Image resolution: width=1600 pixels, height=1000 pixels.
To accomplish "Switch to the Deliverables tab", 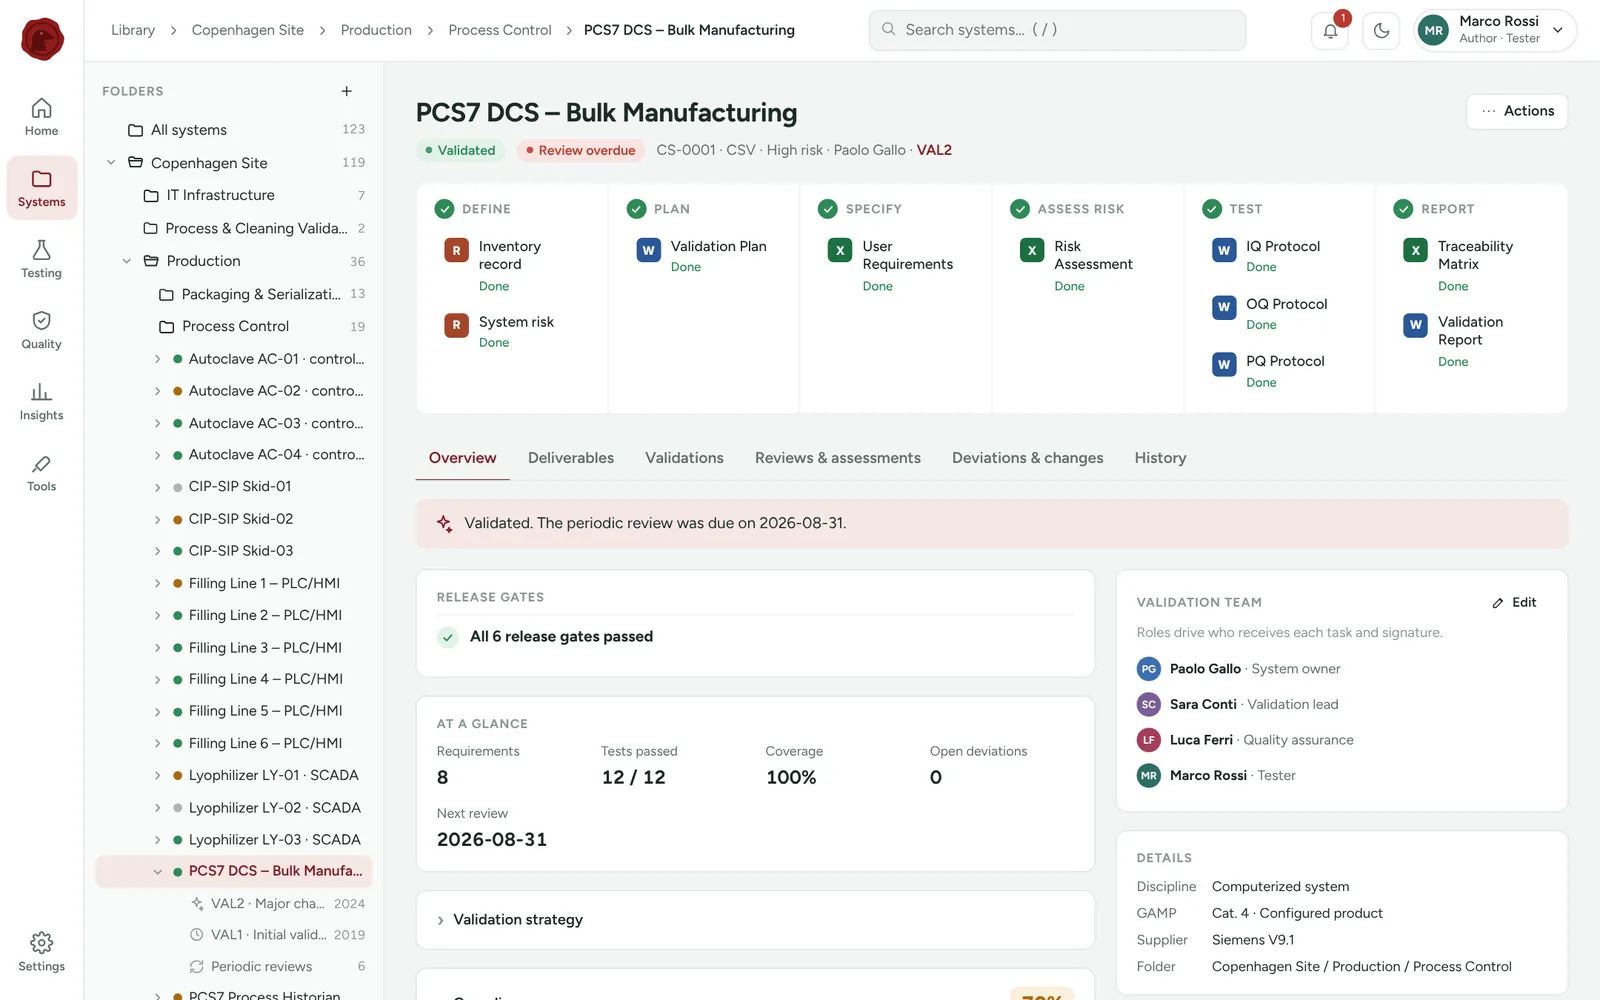I will pyautogui.click(x=571, y=458).
